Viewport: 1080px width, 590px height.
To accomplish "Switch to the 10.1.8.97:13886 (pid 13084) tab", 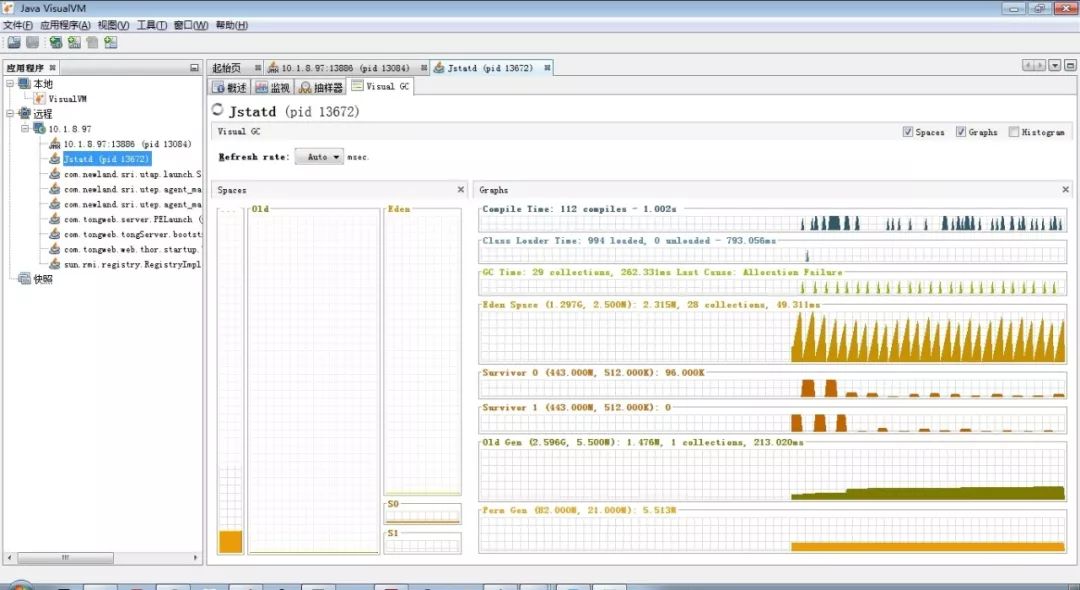I will click(x=344, y=67).
